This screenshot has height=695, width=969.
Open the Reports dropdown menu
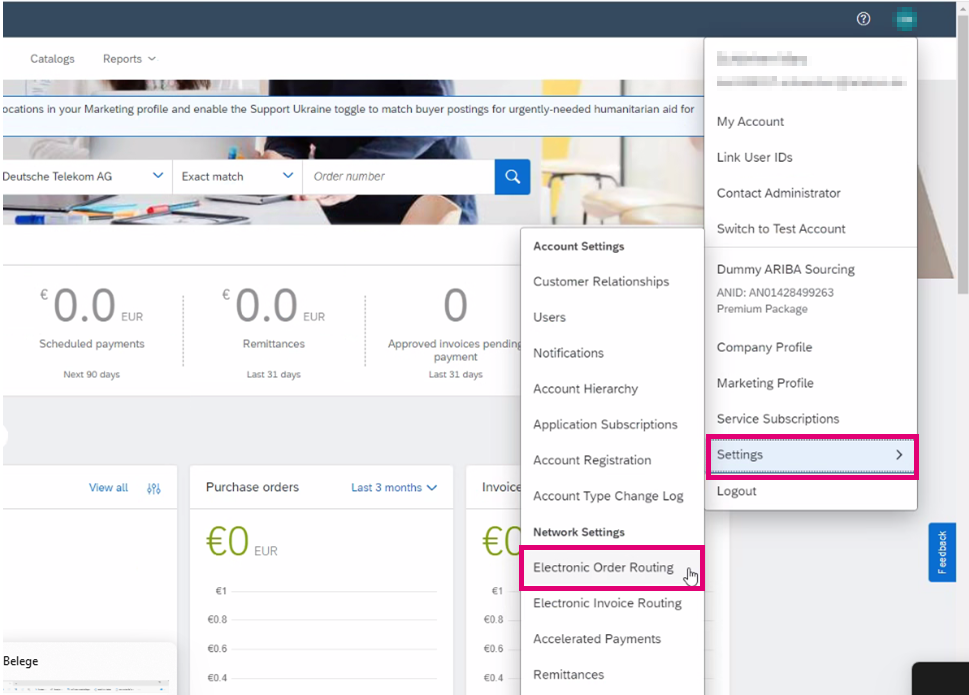pos(127,58)
